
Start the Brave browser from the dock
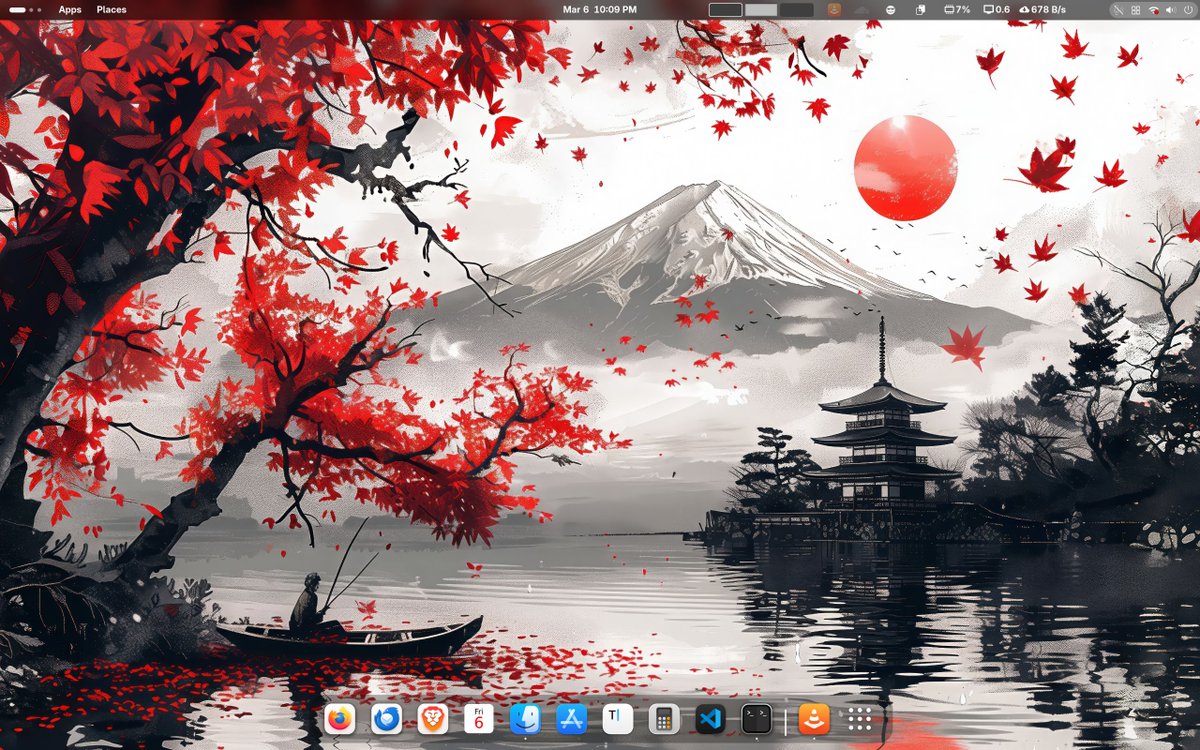tap(433, 719)
